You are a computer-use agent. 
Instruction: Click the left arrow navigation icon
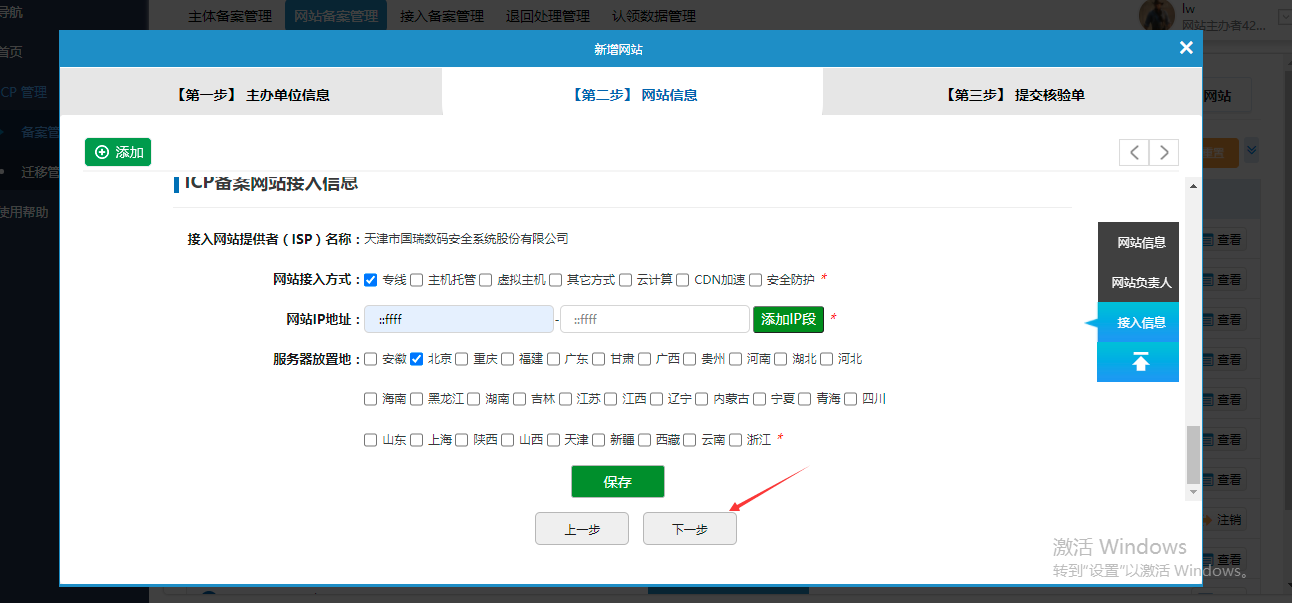coord(1134,152)
